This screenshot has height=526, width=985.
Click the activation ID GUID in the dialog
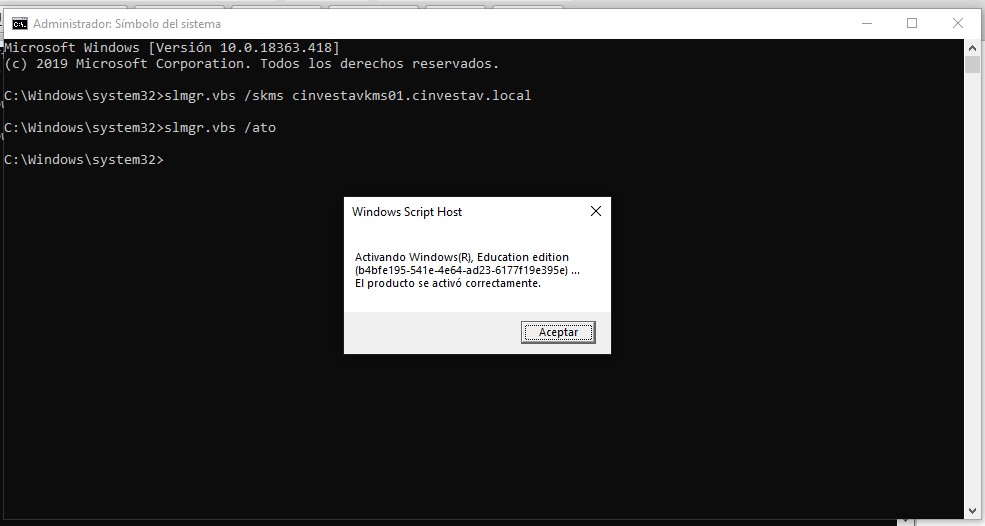461,270
